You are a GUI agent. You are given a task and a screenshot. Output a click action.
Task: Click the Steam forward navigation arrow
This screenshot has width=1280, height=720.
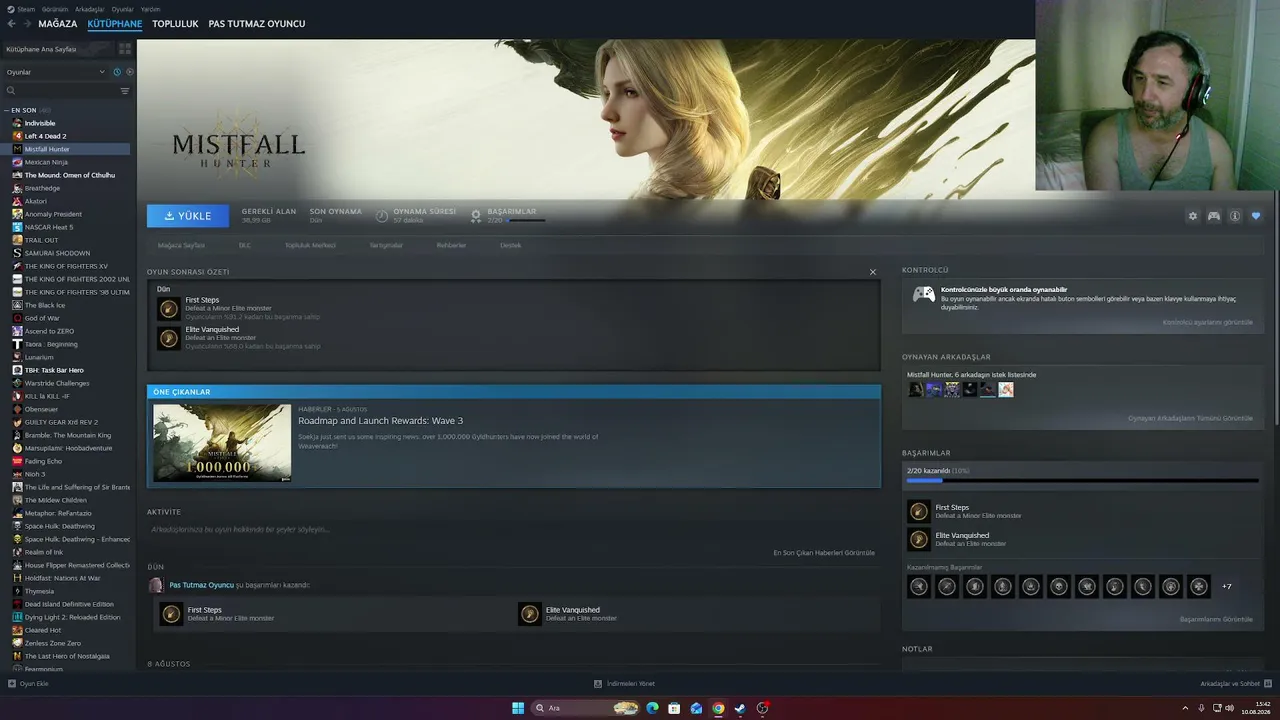point(27,23)
